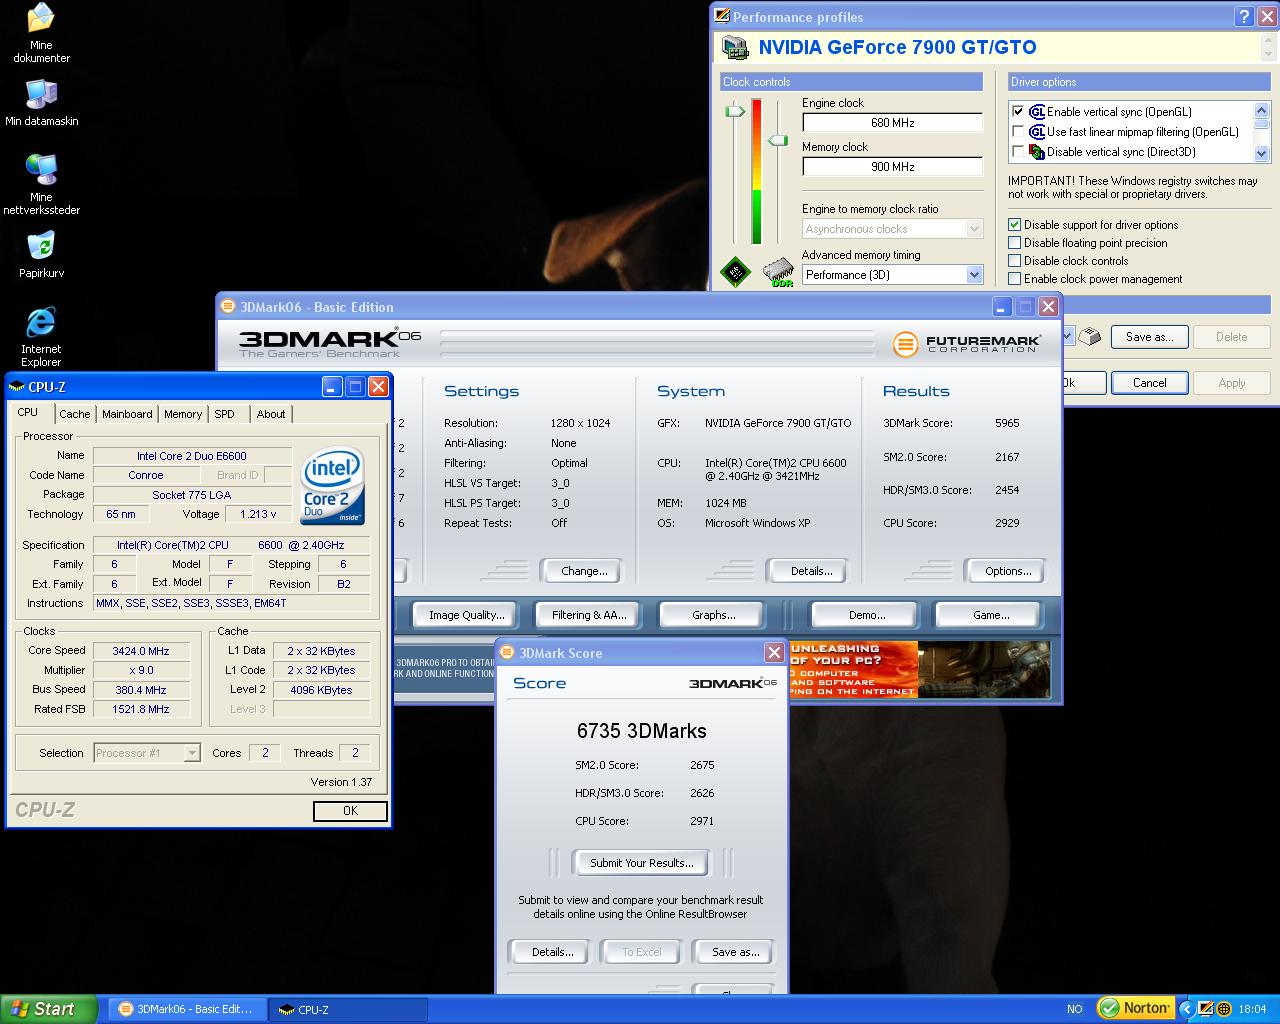Click the NO language indicator in taskbar

pyautogui.click(x=1075, y=1009)
